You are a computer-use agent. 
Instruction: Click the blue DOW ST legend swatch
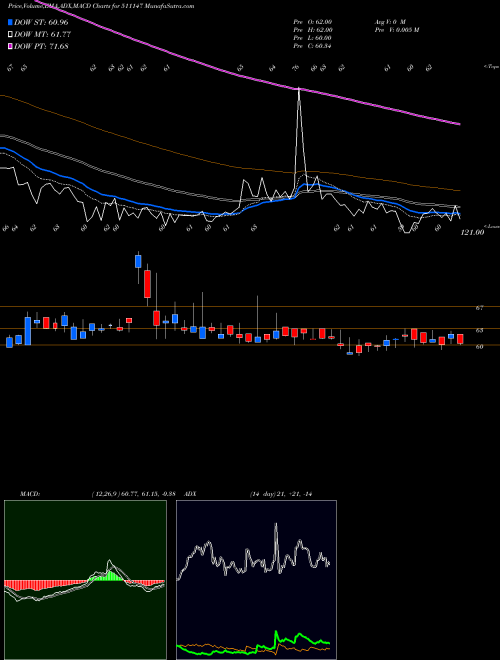(x=11, y=22)
